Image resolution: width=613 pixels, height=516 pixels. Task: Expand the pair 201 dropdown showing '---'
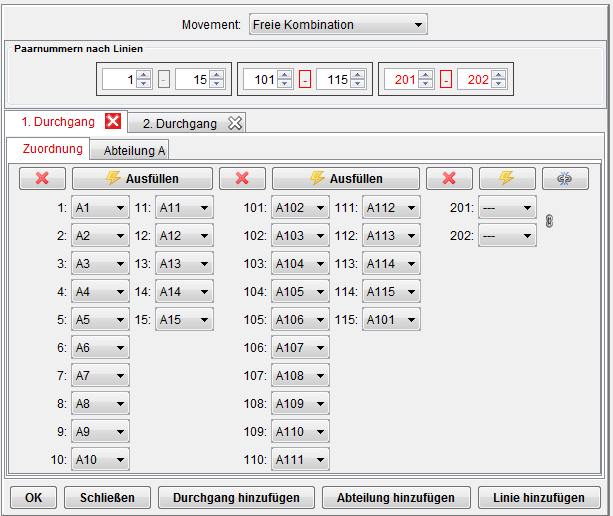click(x=508, y=208)
